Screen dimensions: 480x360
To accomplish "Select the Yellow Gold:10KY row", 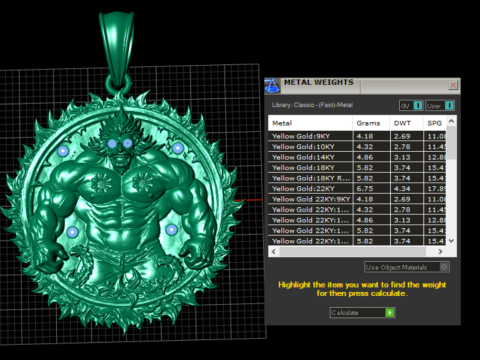I will (357, 147).
